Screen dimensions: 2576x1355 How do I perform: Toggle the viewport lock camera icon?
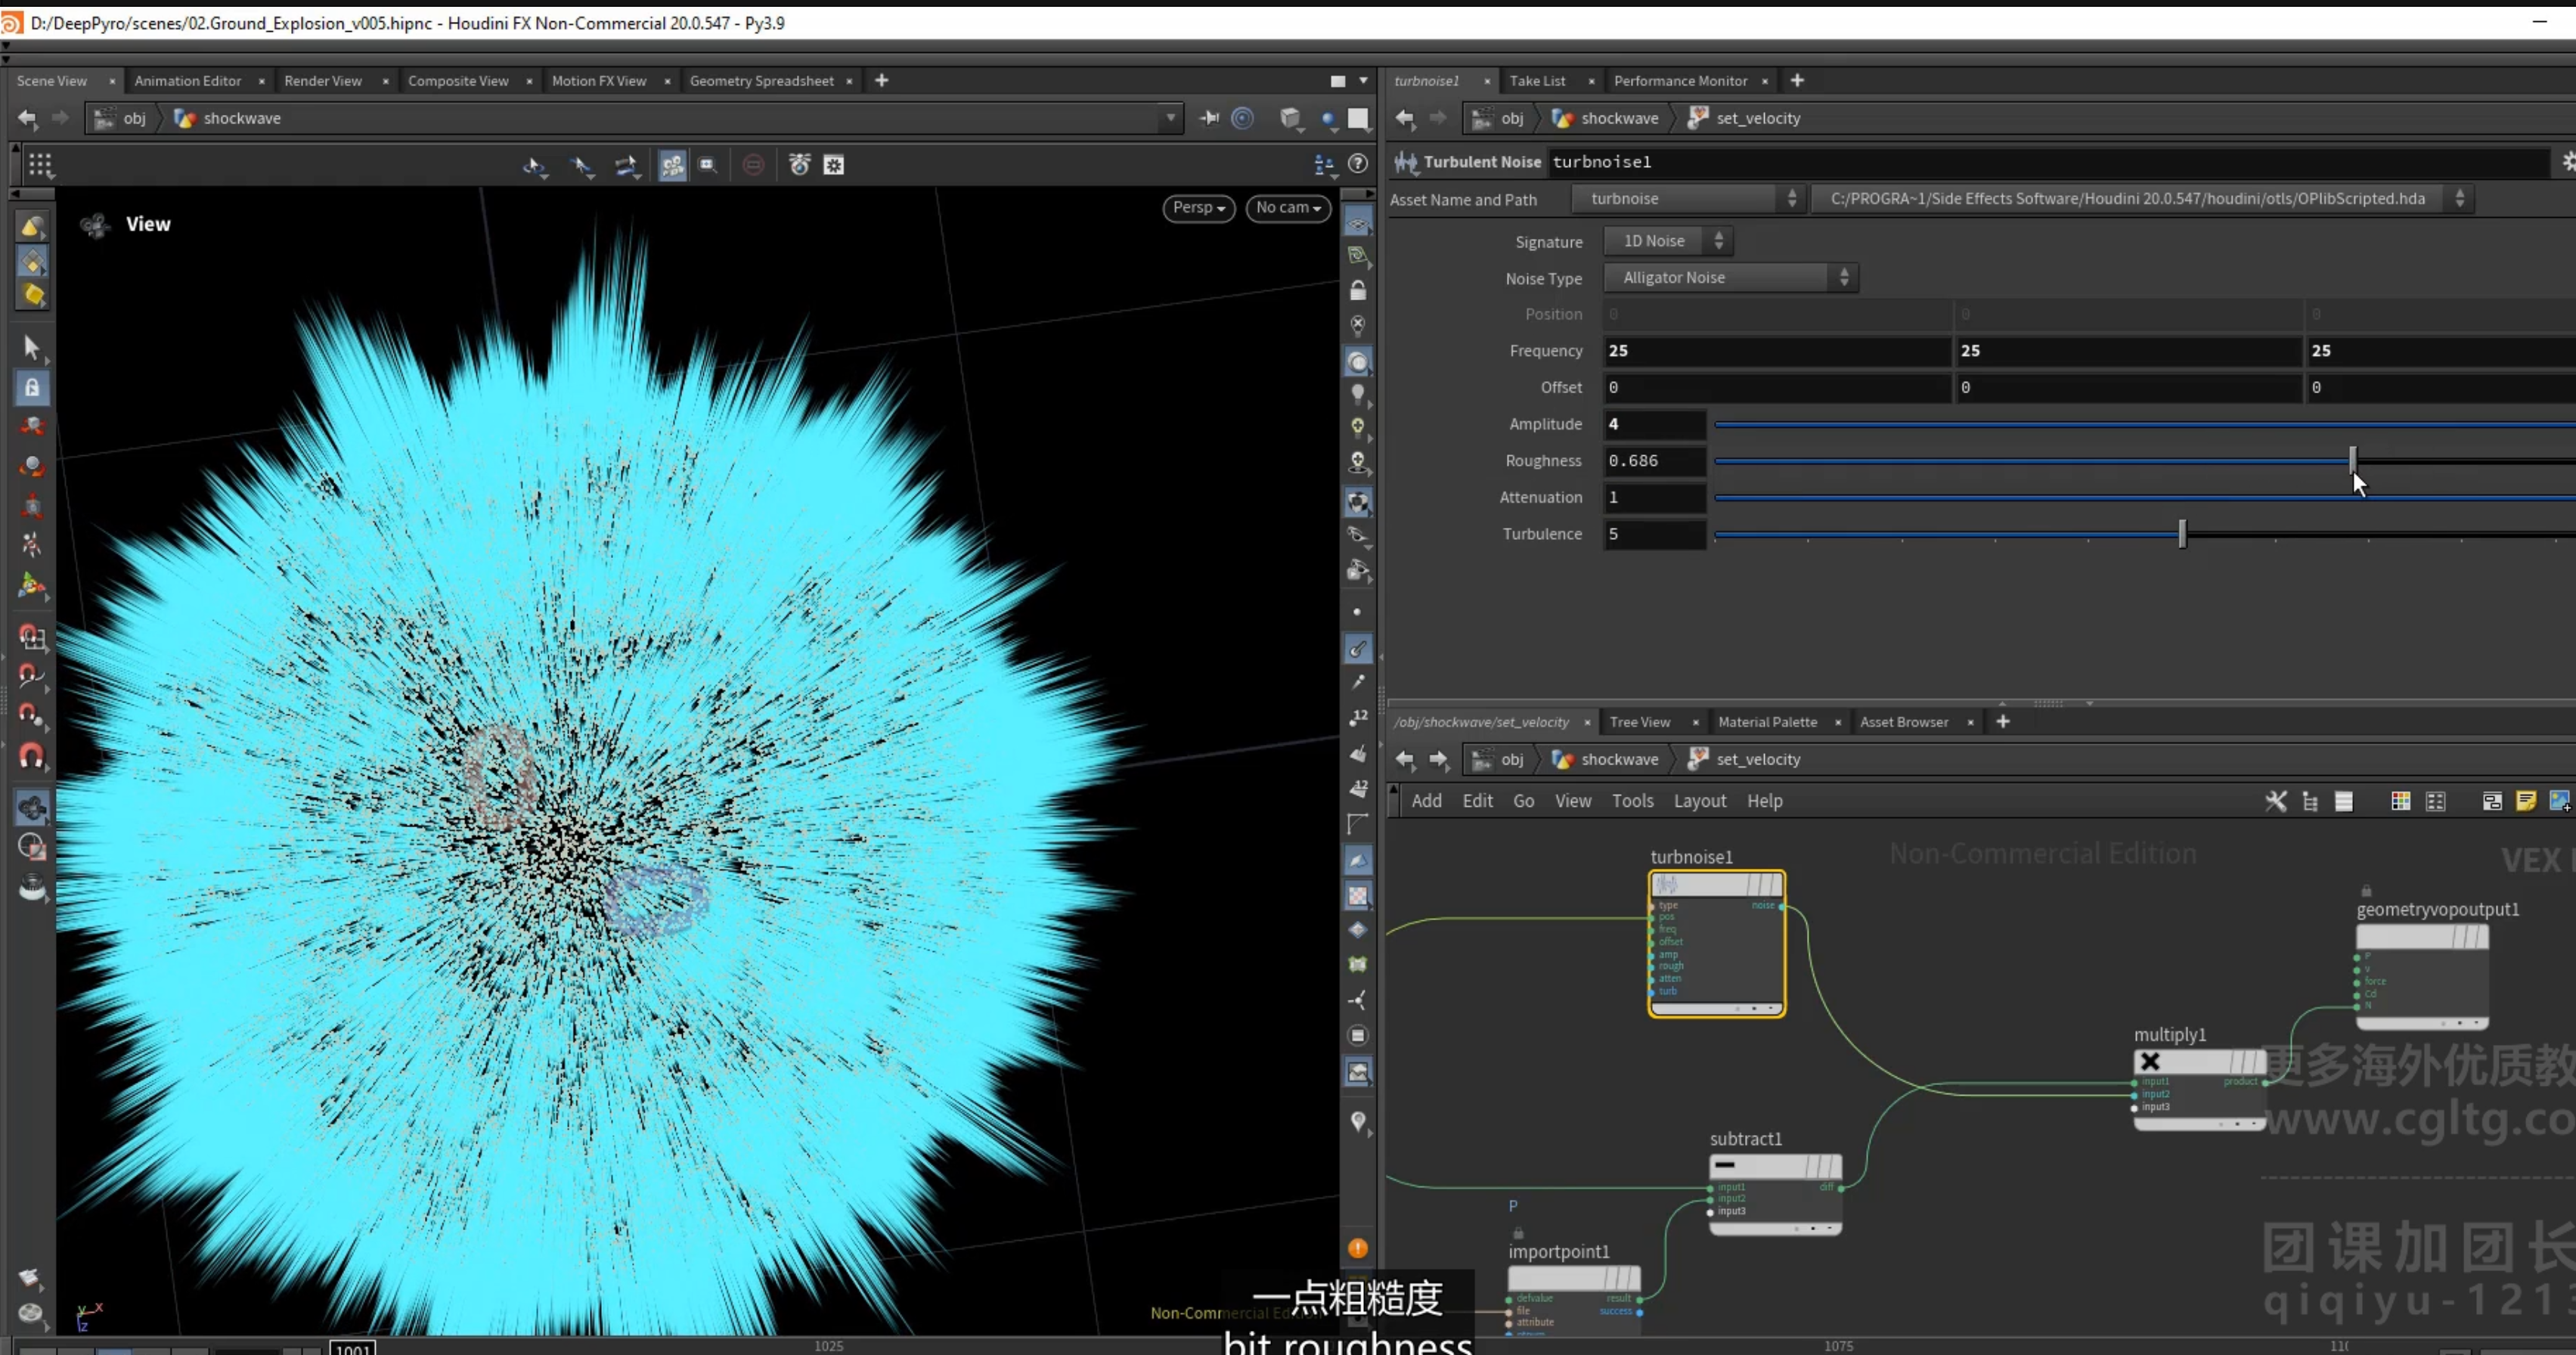[1358, 291]
